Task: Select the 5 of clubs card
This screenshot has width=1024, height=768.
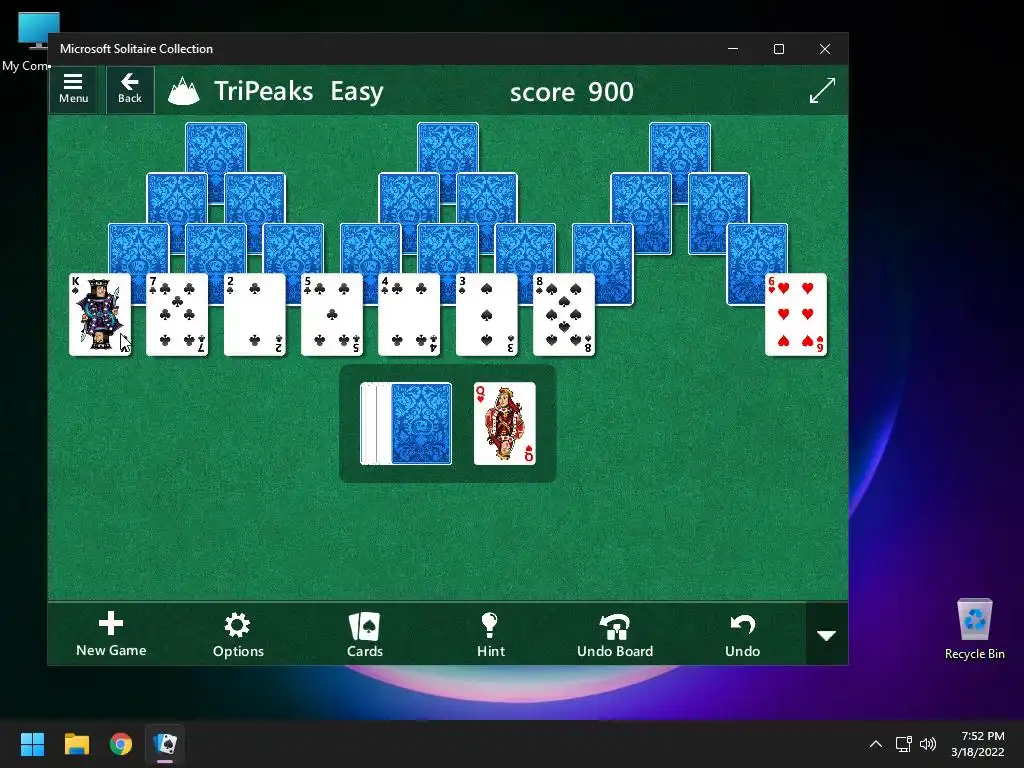Action: coord(332,315)
